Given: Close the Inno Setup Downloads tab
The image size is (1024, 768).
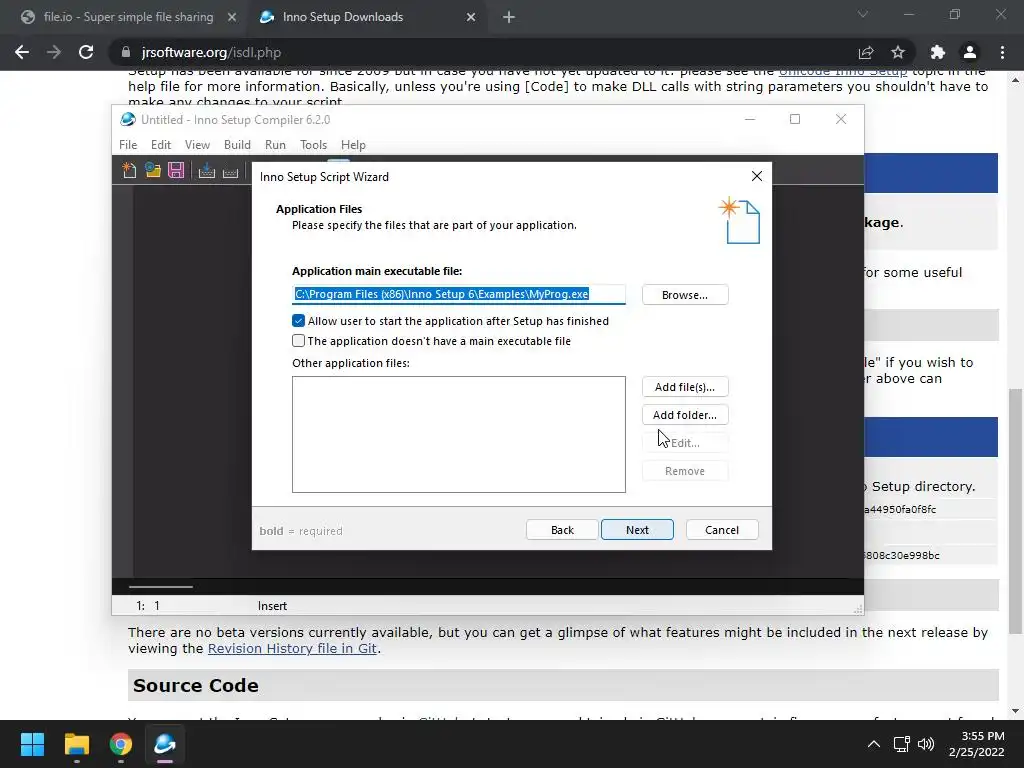Looking at the screenshot, I should (x=471, y=17).
